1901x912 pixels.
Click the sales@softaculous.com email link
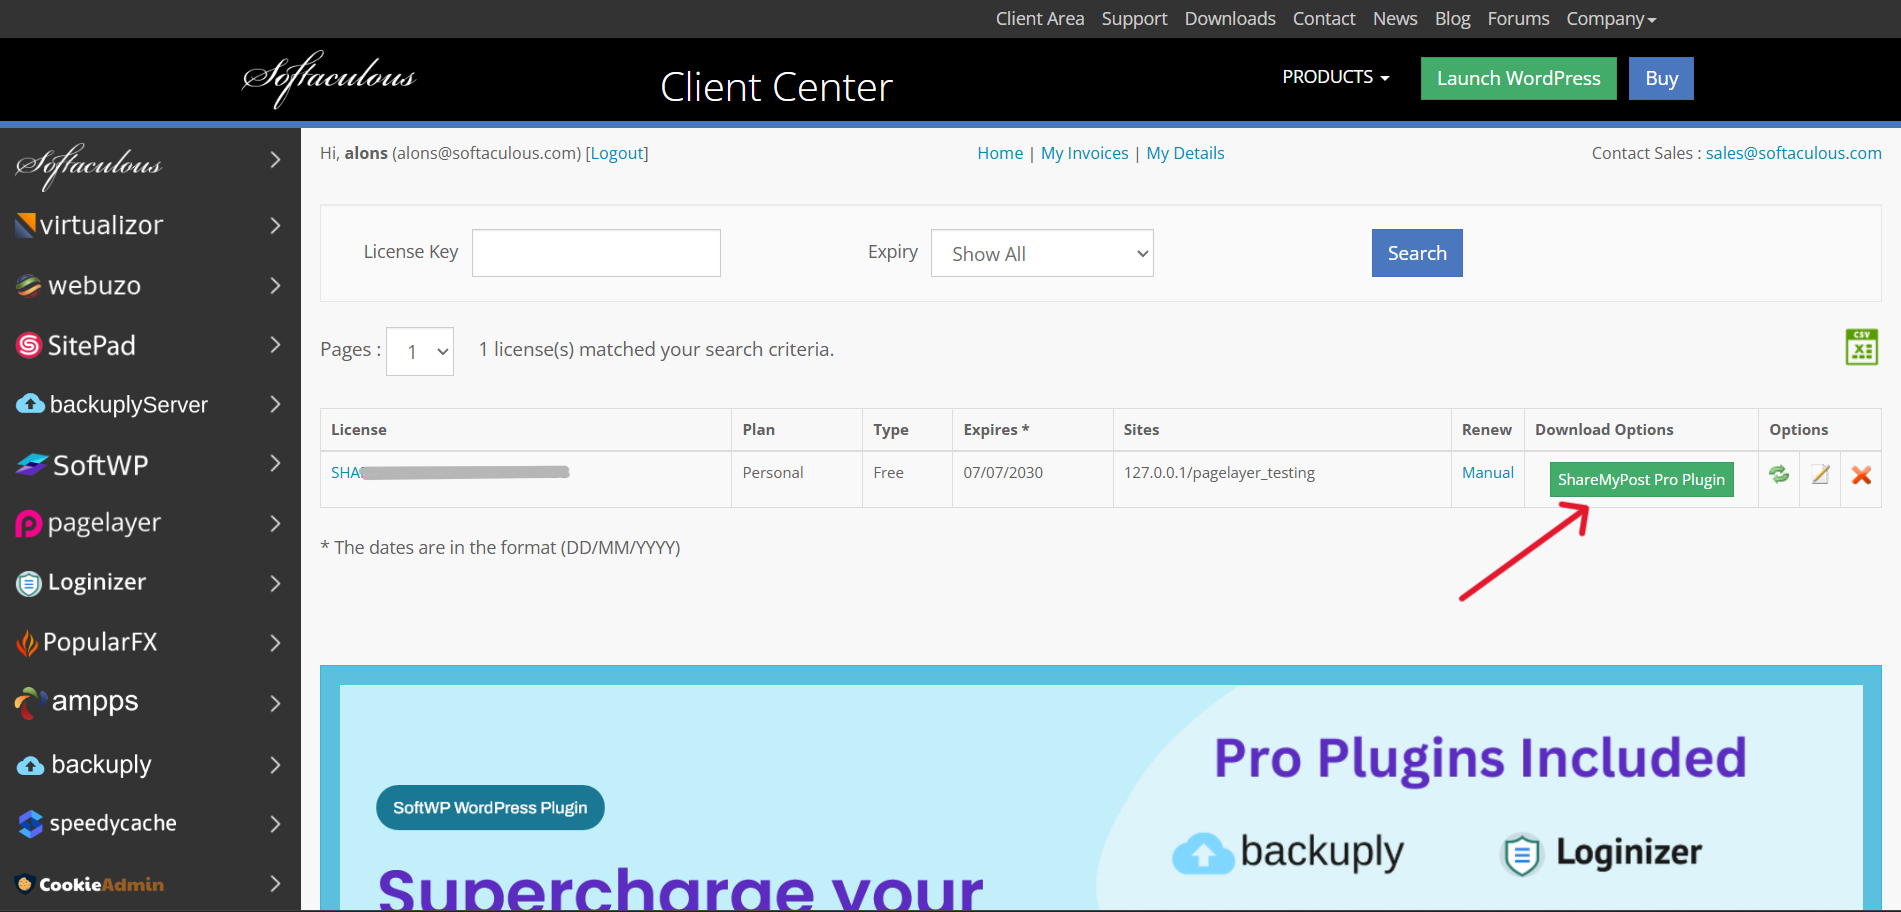coord(1793,153)
